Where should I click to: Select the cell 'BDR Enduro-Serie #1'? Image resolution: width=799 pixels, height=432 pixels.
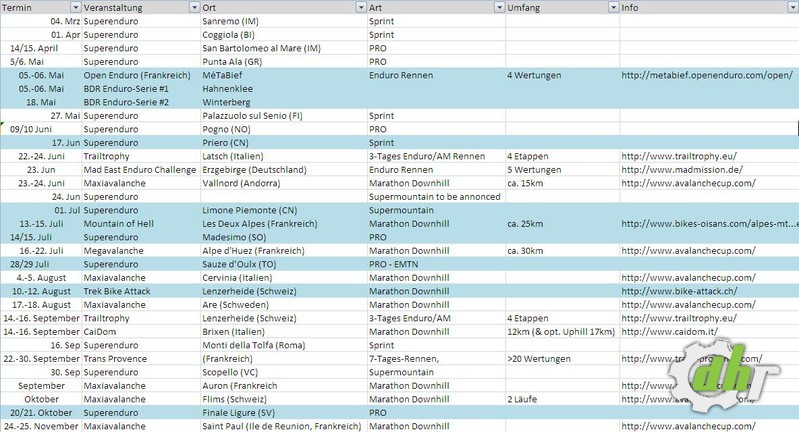(141, 89)
